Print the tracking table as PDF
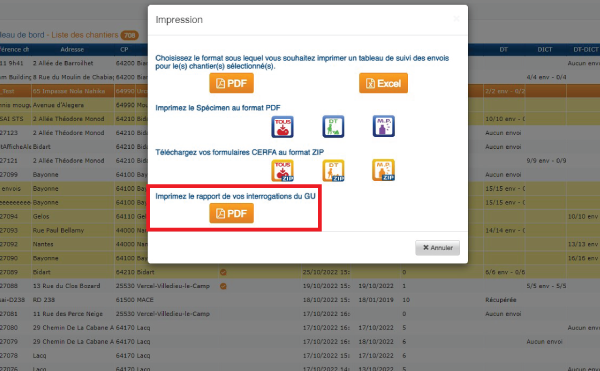The image size is (600, 371). pos(231,83)
